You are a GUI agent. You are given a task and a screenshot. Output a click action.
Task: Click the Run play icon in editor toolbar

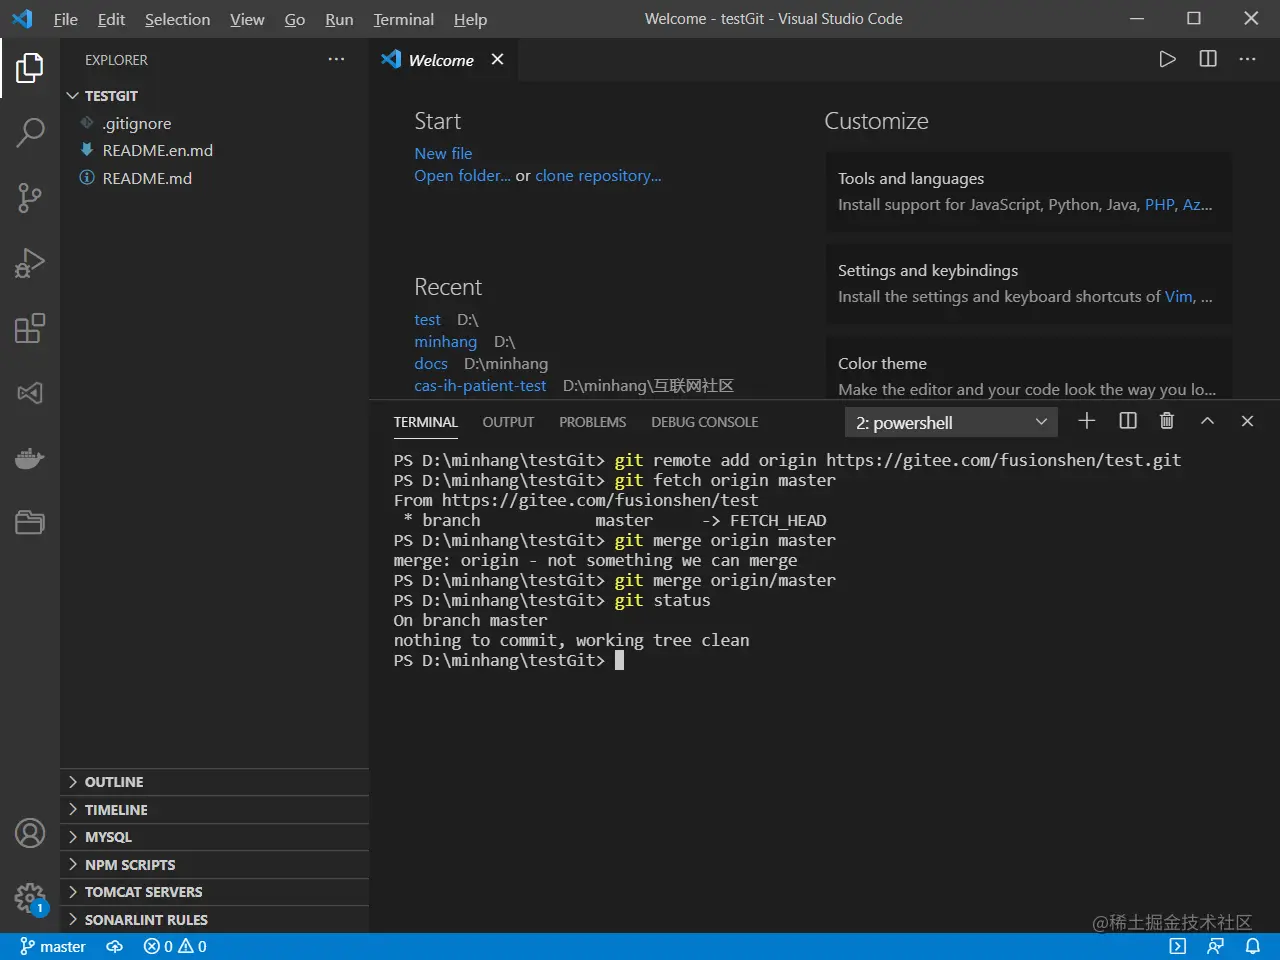coord(1167,59)
